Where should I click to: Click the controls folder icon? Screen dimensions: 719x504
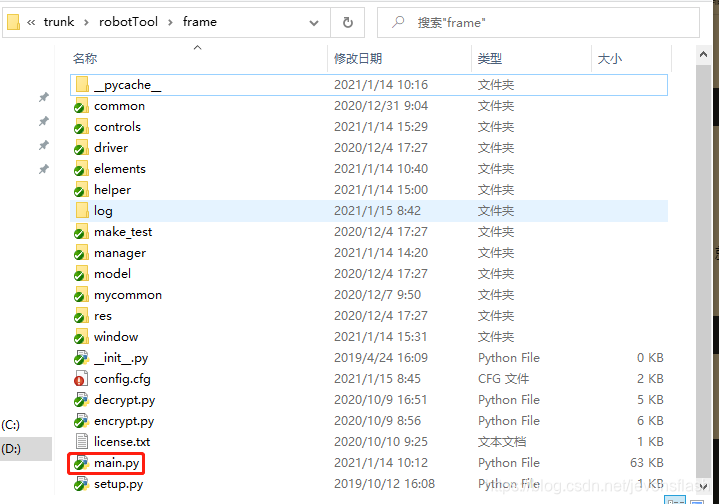coord(81,127)
